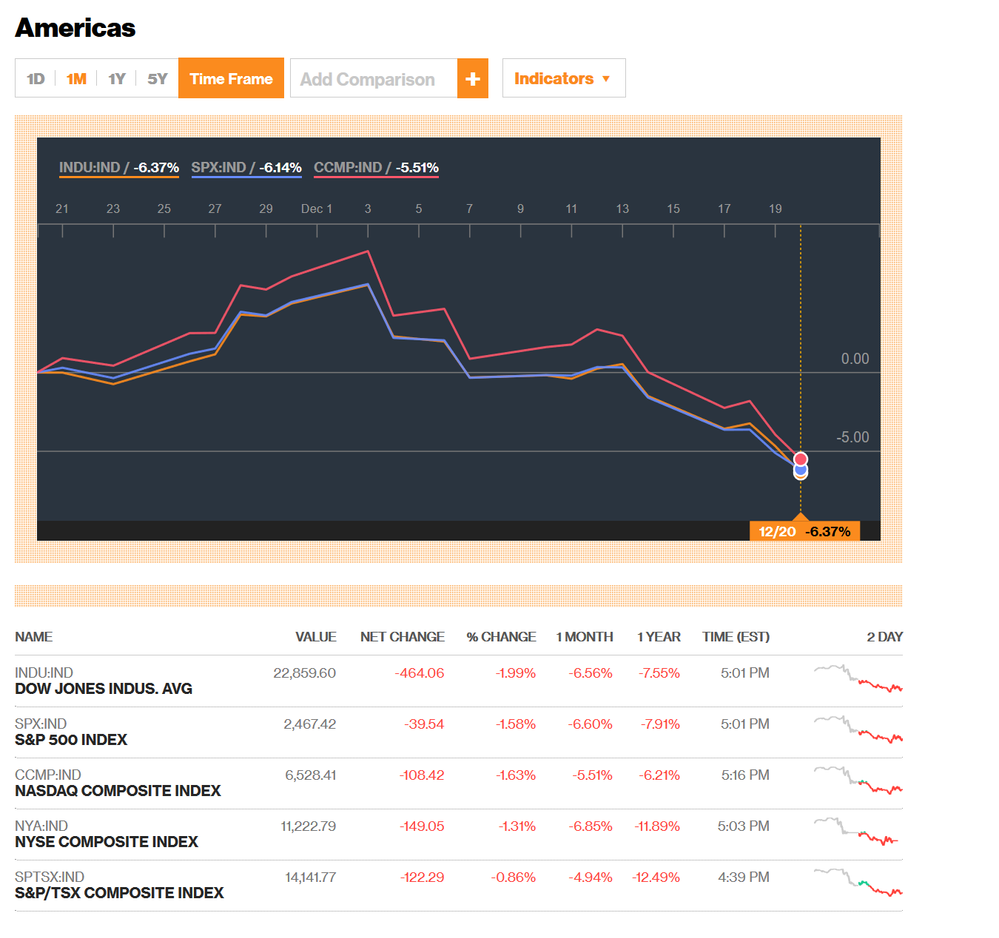The height and width of the screenshot is (938, 999).
Task: Select the 1D time range tab
Action: [x=36, y=79]
